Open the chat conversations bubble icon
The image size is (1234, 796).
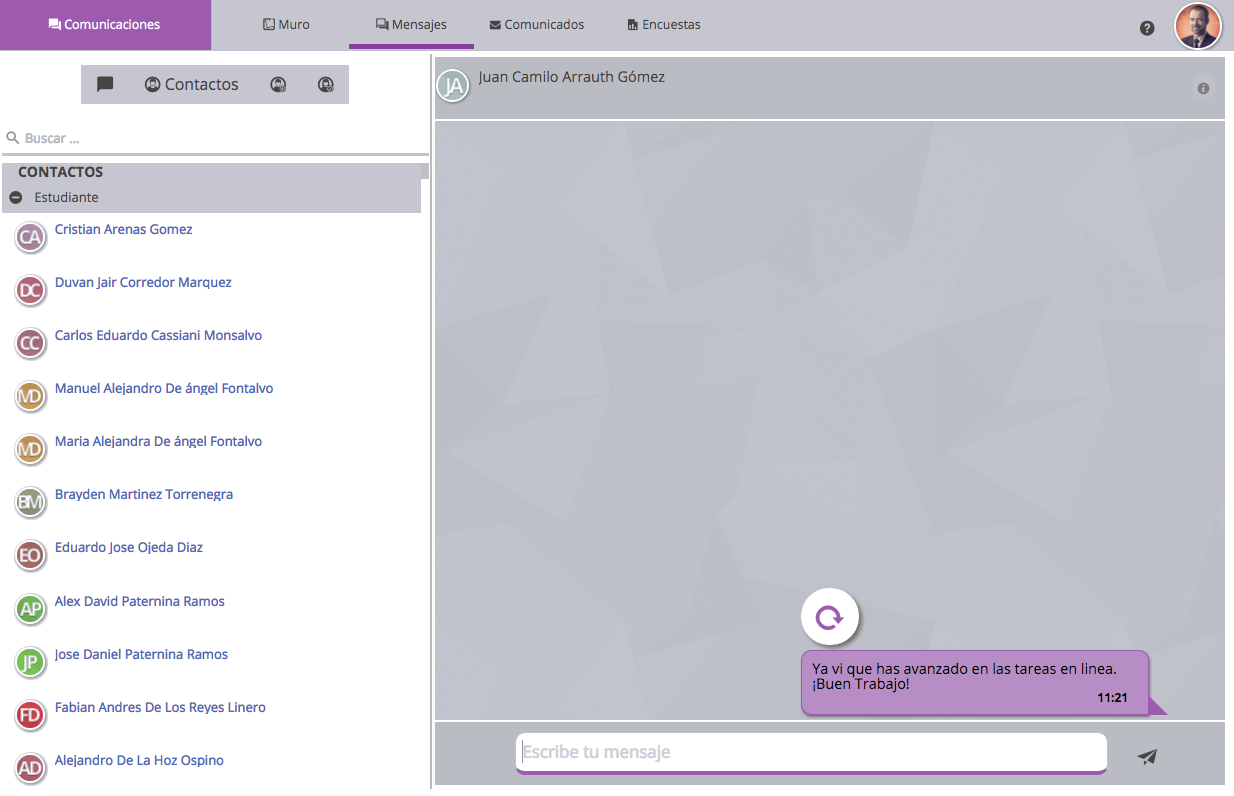point(105,85)
